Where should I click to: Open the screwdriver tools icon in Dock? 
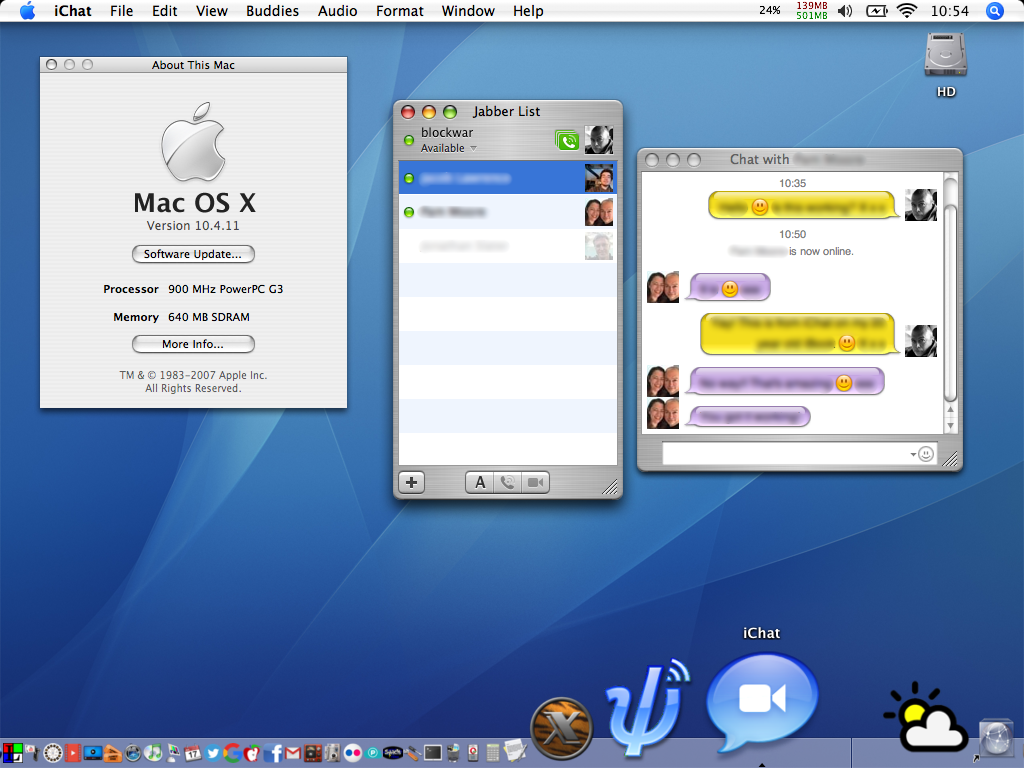[412, 754]
